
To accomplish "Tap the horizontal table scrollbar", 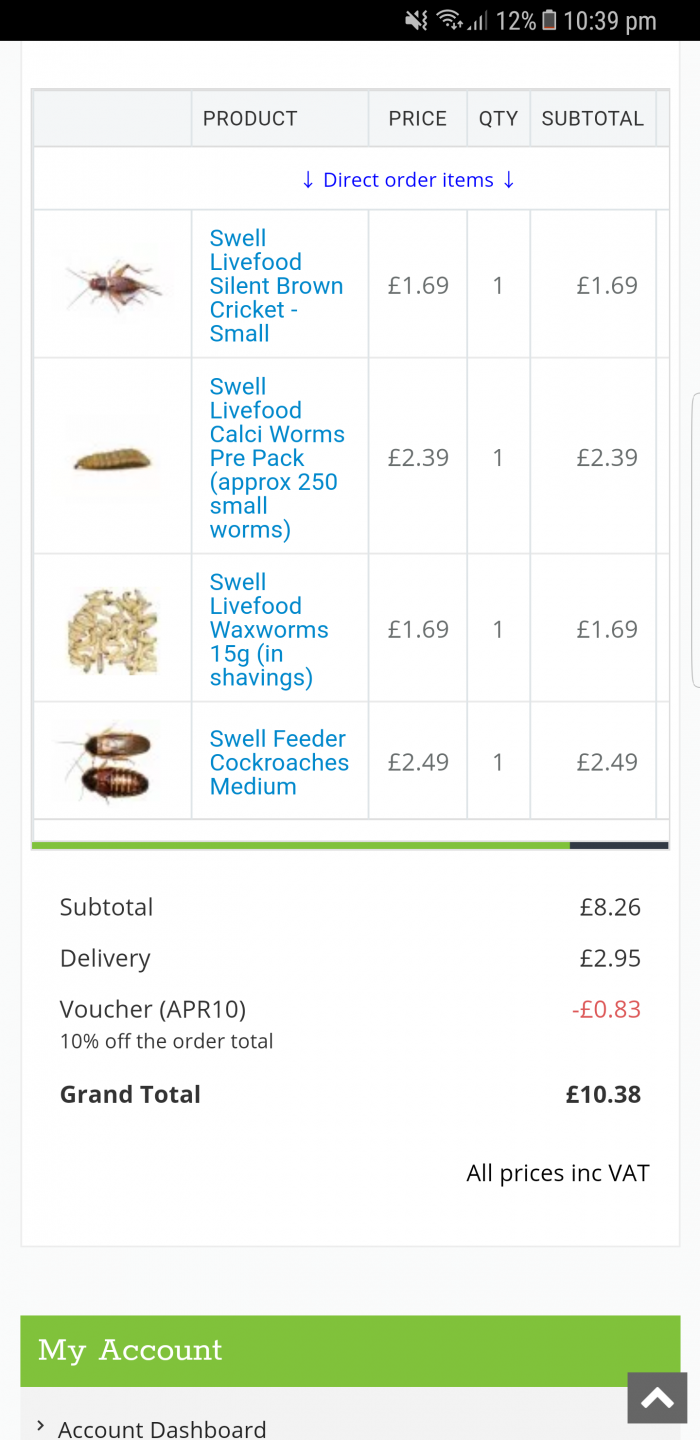I will [300, 845].
